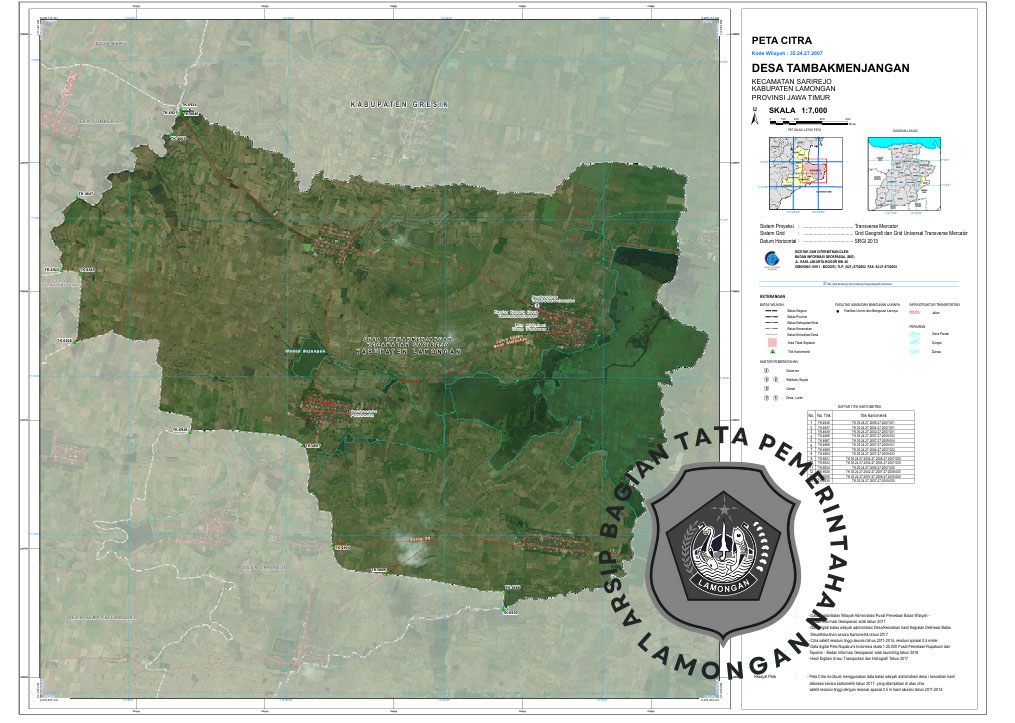Click the Camat office symbol in legend
The image size is (1015, 723).
pos(766,389)
